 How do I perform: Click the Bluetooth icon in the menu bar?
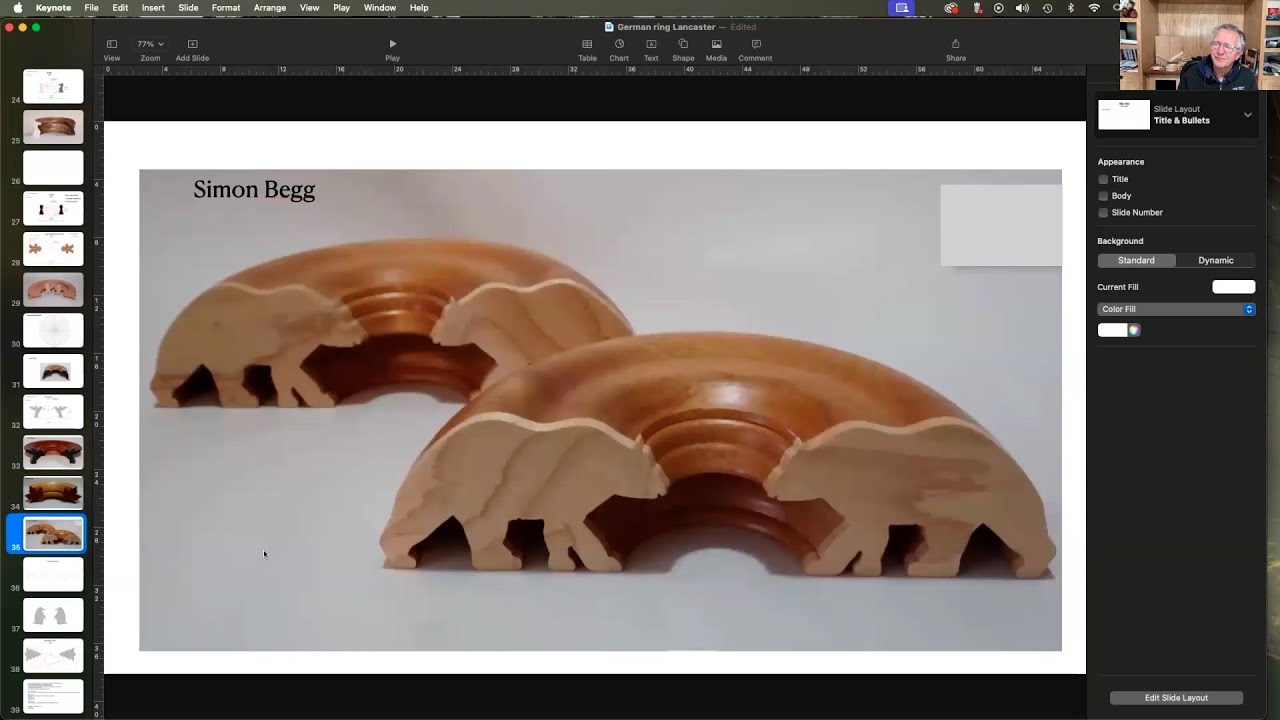click(x=1071, y=8)
